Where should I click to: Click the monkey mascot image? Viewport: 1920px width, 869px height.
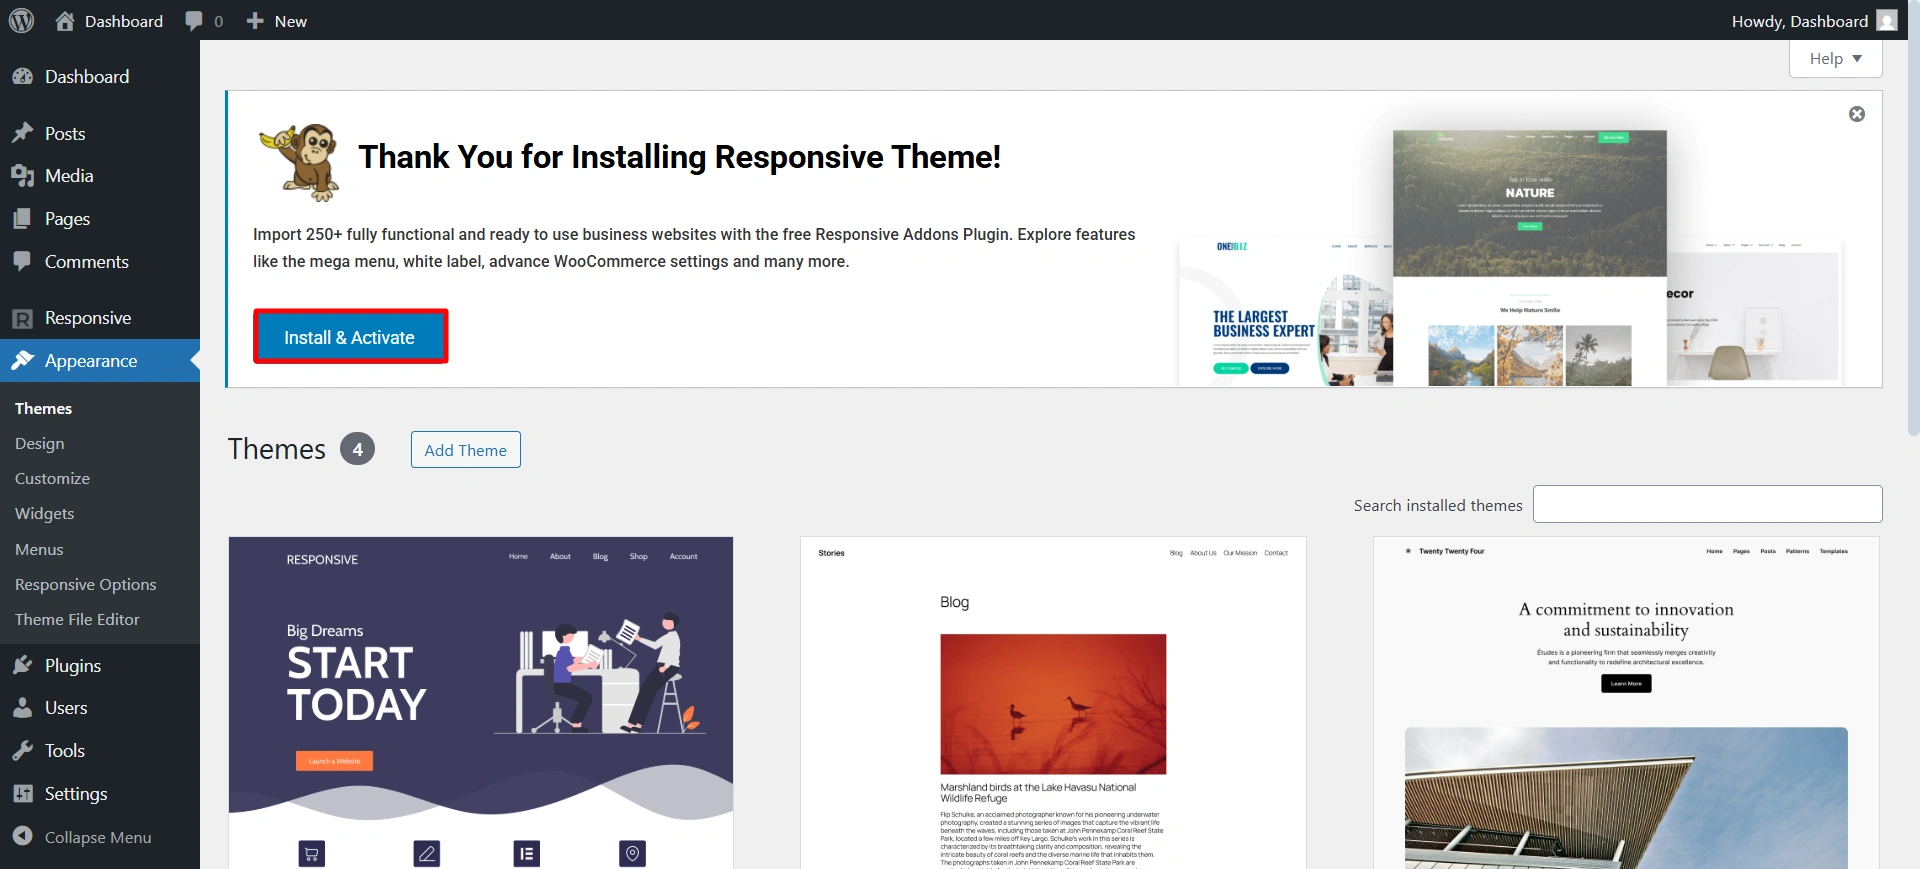point(300,163)
